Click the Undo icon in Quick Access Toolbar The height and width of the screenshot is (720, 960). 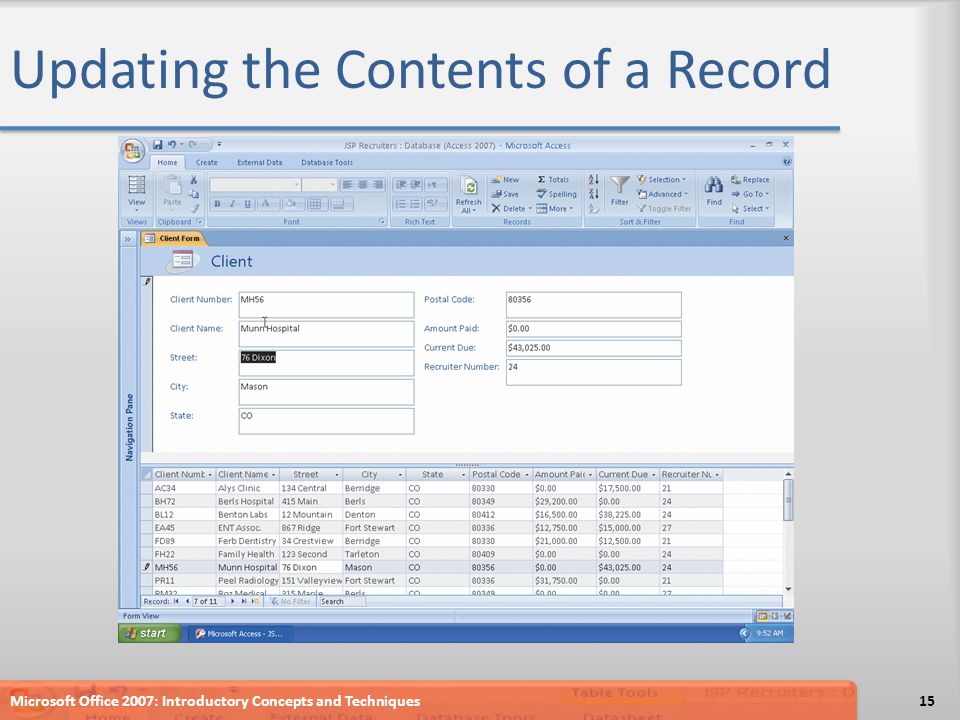173,145
